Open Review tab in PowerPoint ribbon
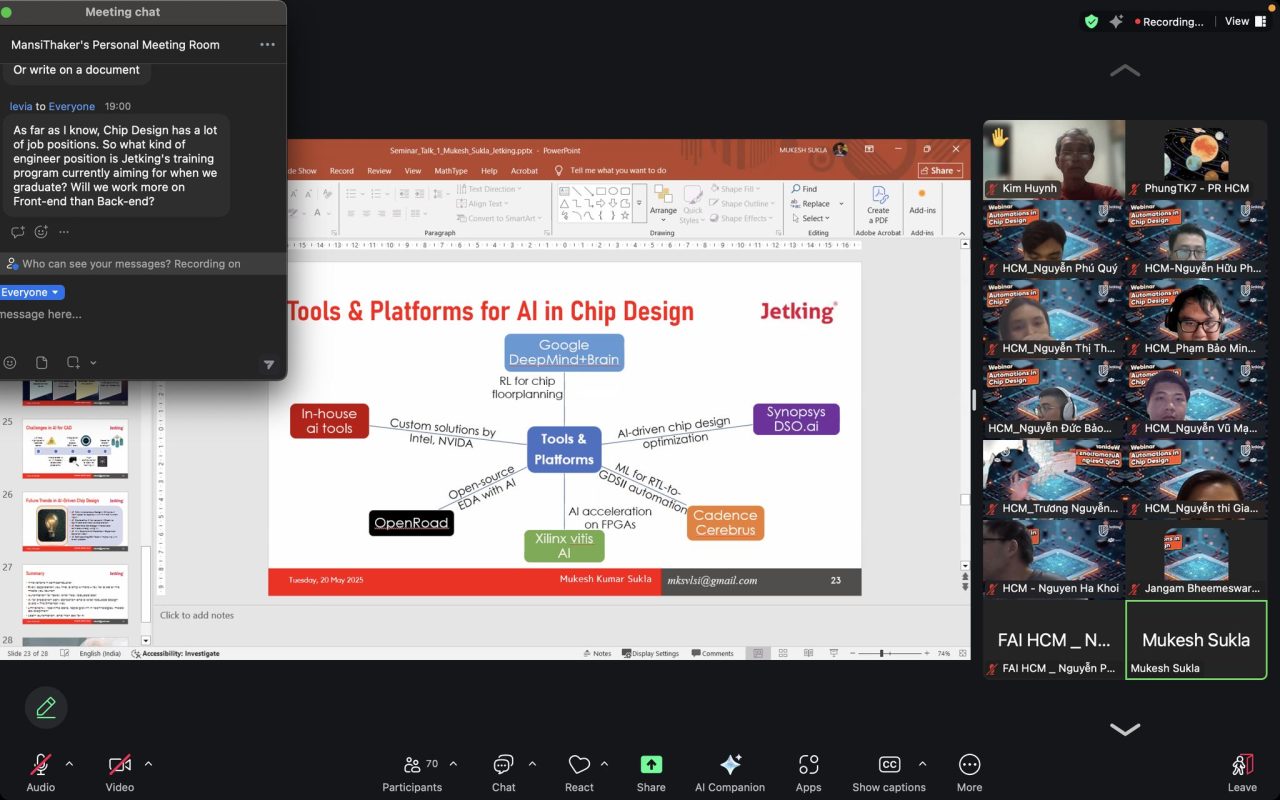This screenshot has width=1280, height=800. [379, 171]
